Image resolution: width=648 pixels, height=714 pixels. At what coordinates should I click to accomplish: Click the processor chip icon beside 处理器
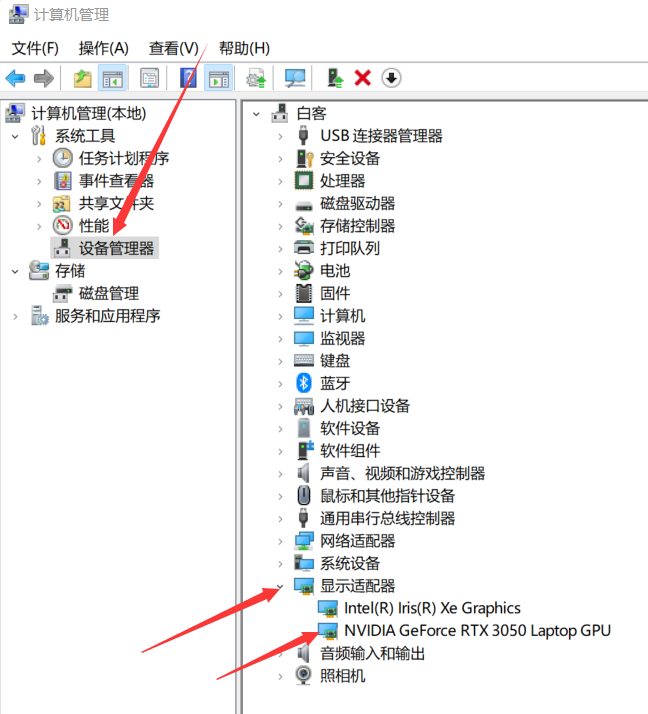[304, 181]
